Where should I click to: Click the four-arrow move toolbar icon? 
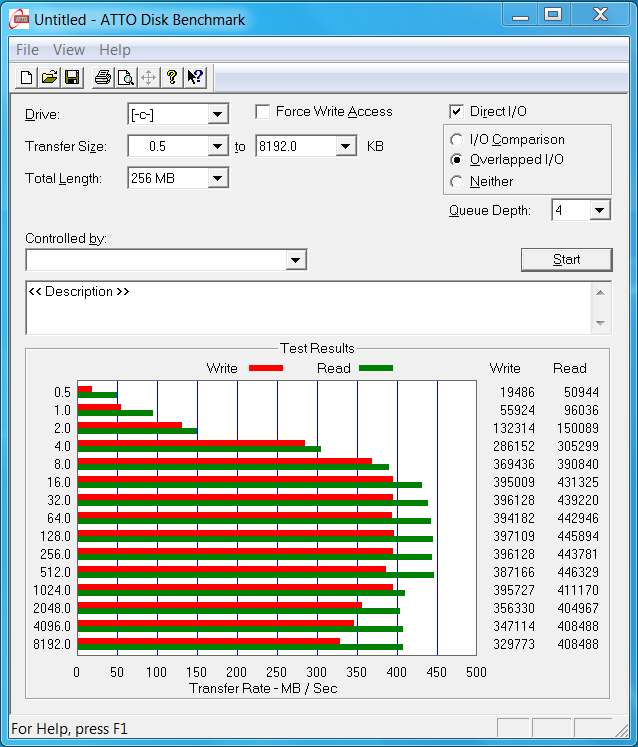[x=148, y=77]
